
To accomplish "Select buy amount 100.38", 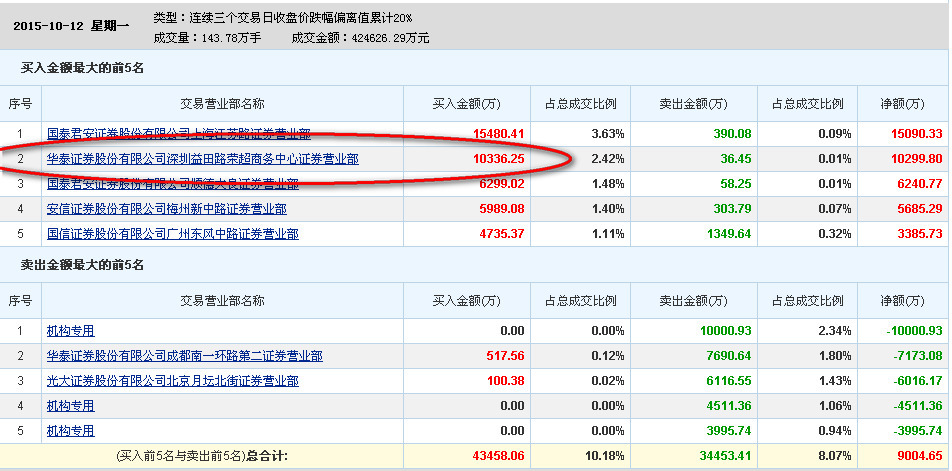I will click(505, 381).
